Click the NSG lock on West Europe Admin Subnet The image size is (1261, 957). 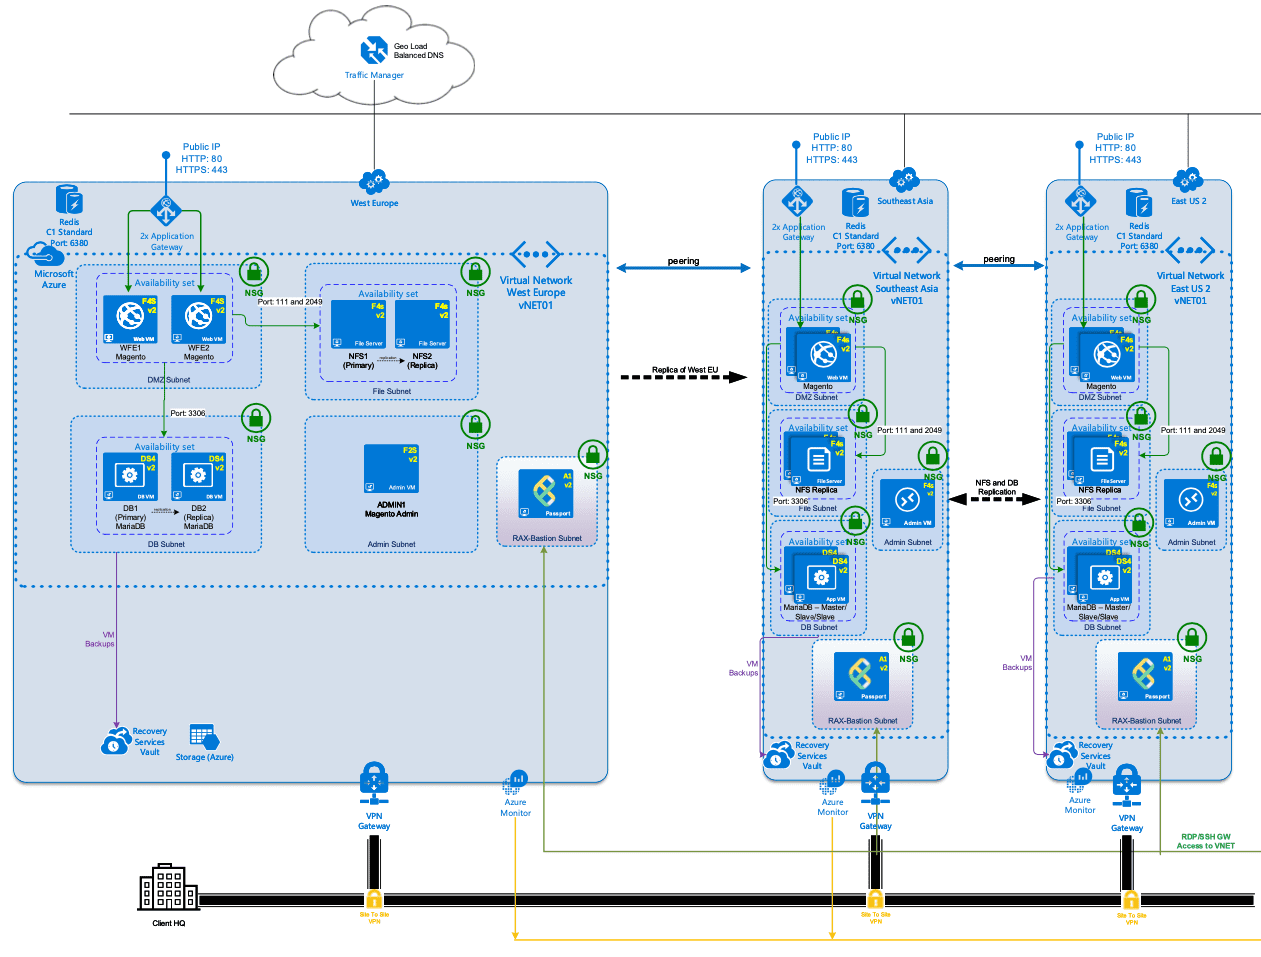475,424
